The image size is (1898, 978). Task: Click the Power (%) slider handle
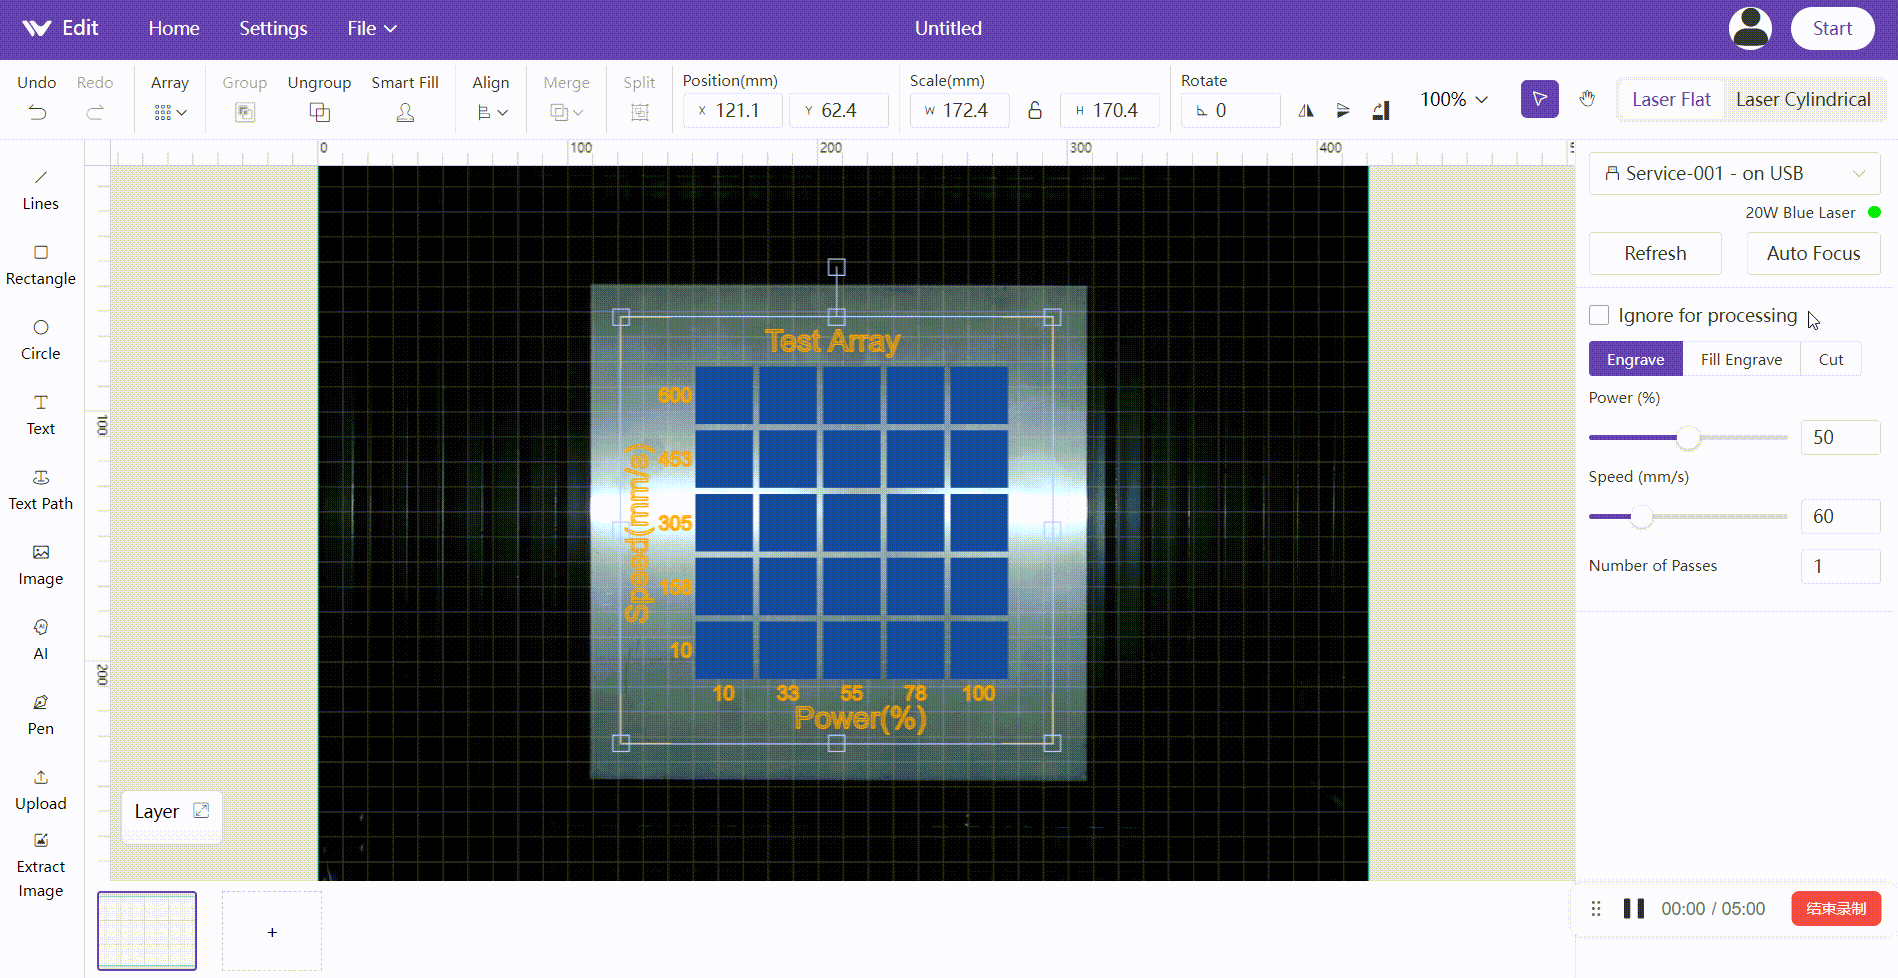click(1688, 437)
